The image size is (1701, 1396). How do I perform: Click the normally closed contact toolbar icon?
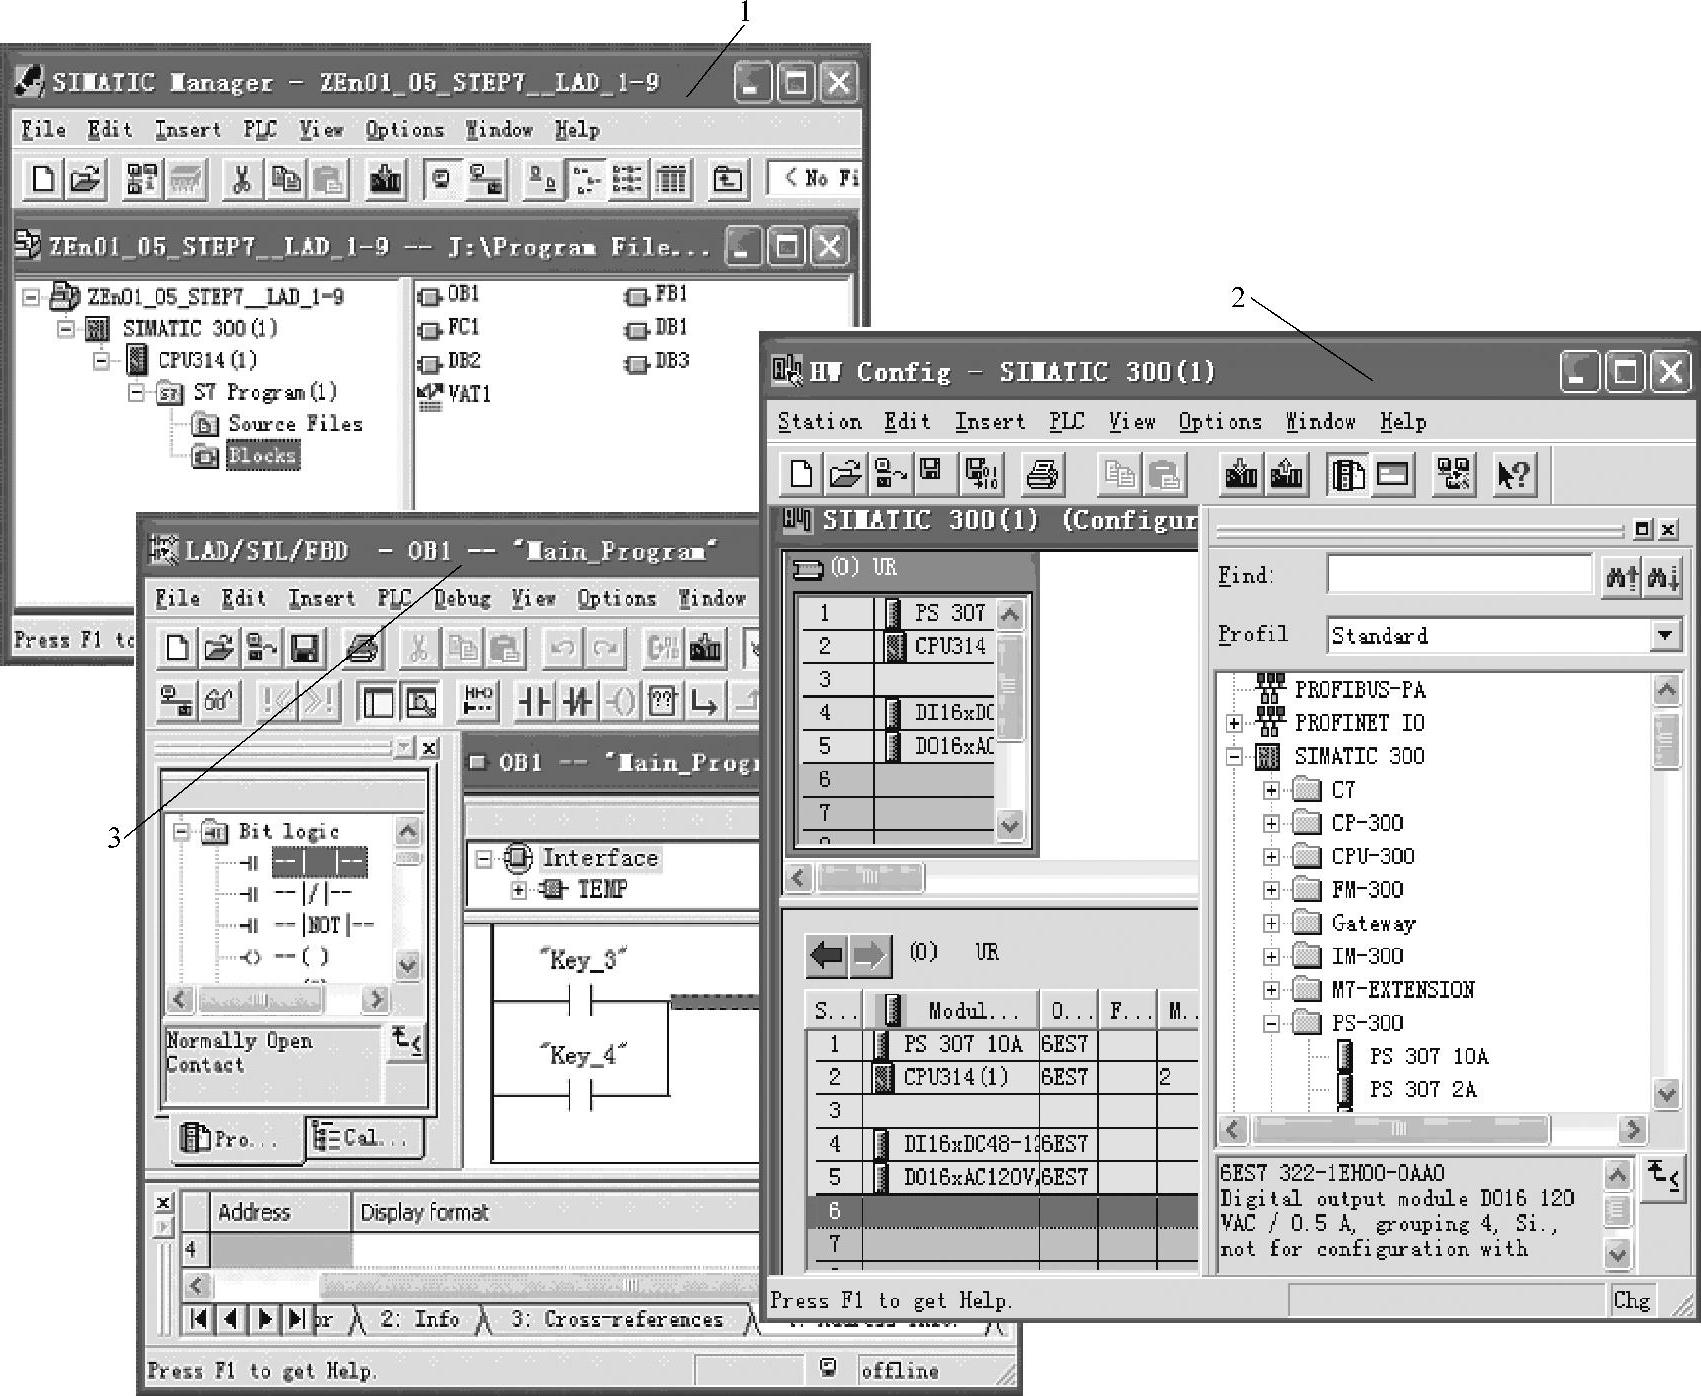tap(578, 703)
